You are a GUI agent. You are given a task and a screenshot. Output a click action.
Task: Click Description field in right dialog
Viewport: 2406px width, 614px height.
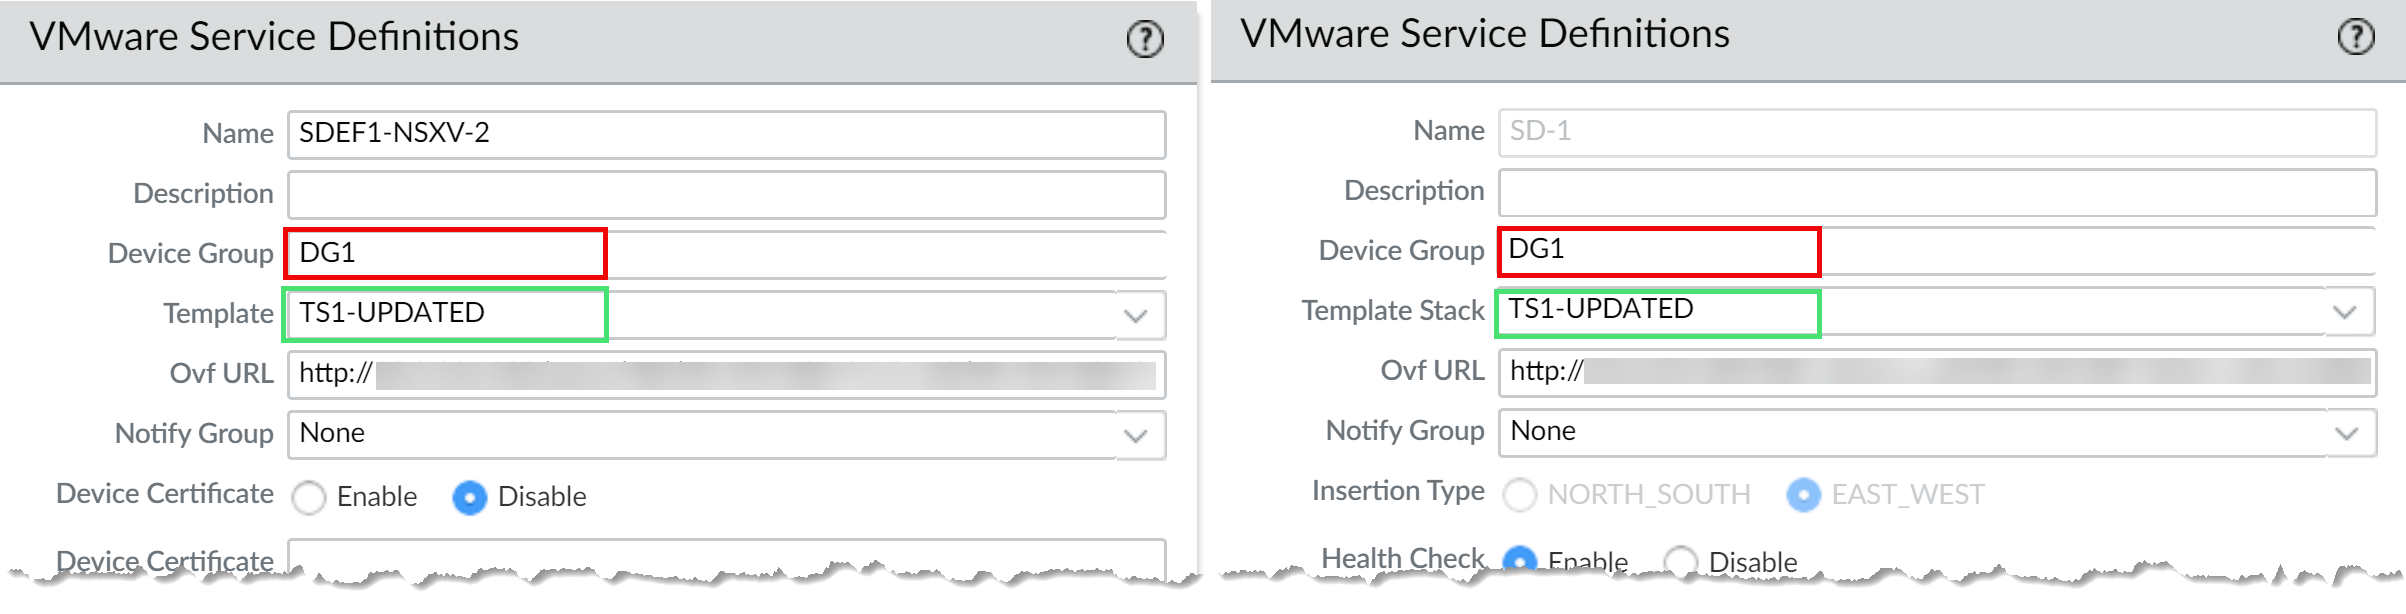(x=1936, y=192)
